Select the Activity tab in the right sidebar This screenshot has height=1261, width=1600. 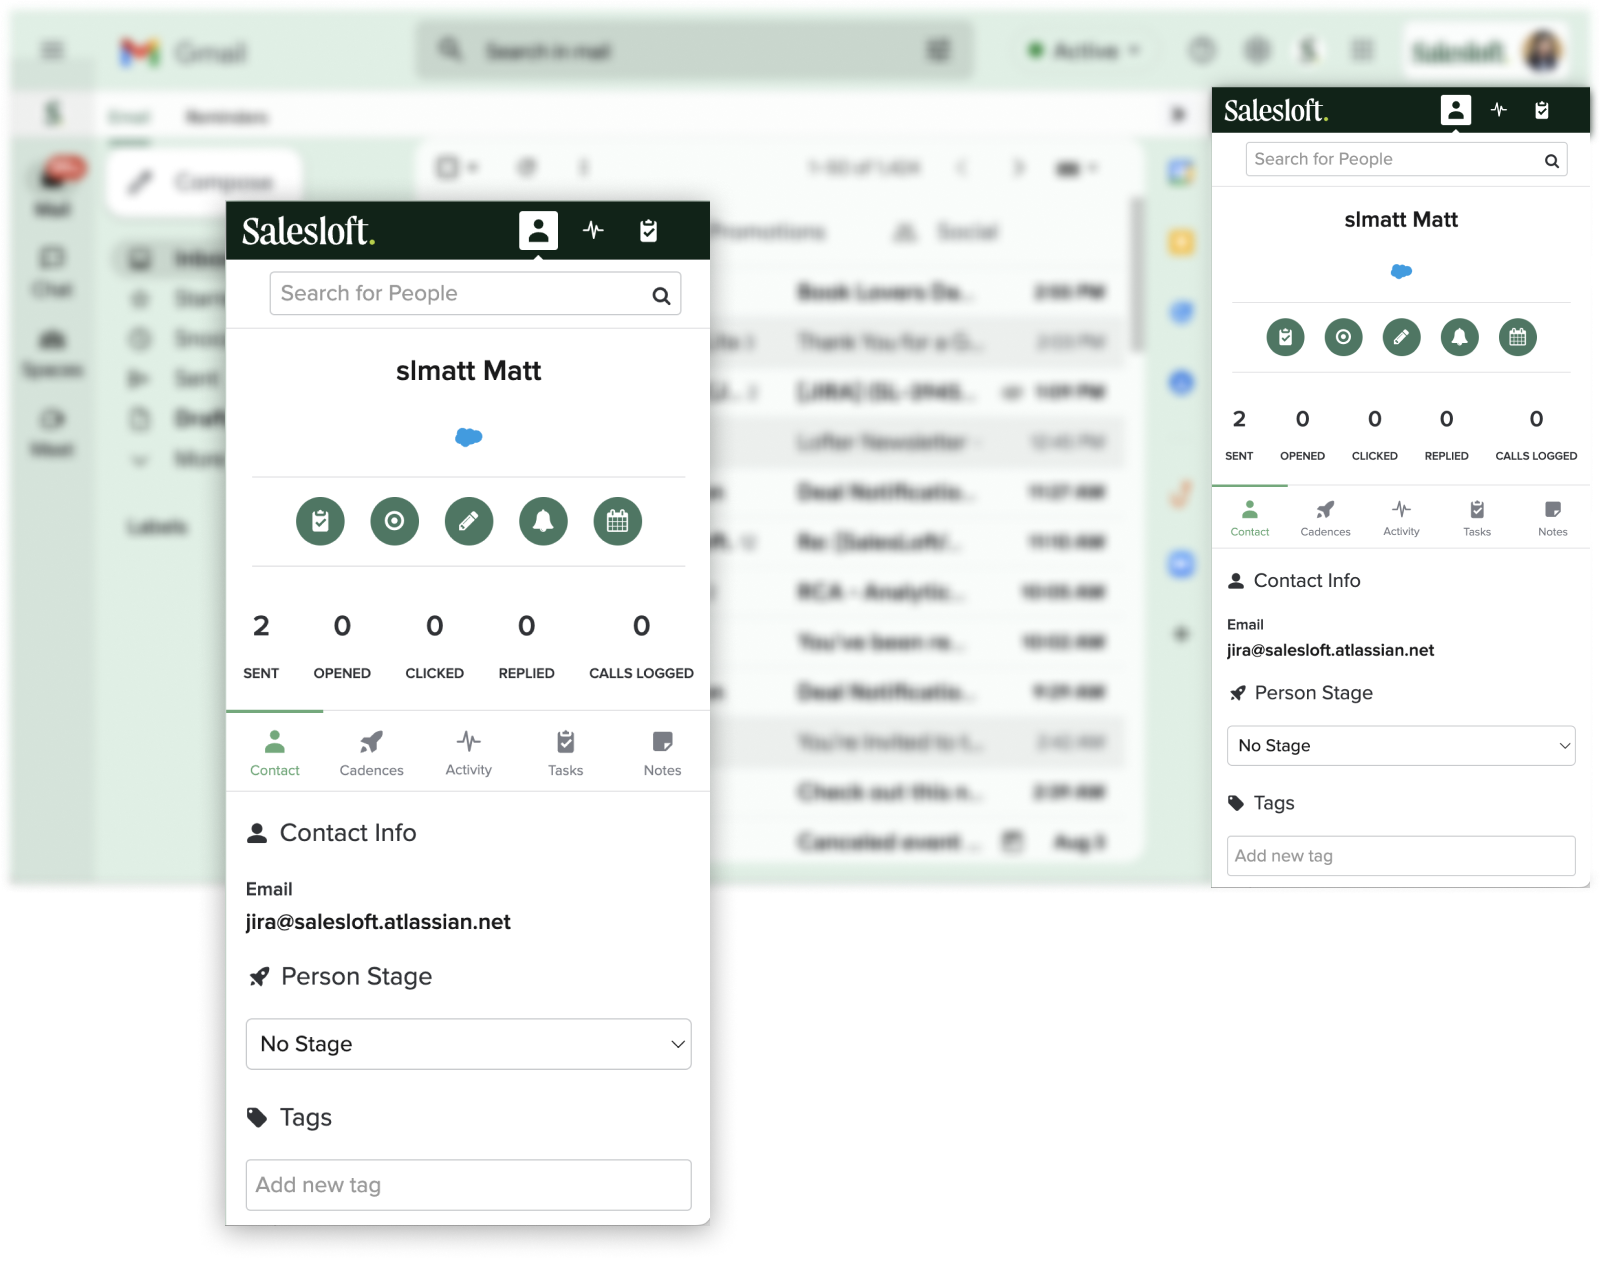tap(1401, 518)
